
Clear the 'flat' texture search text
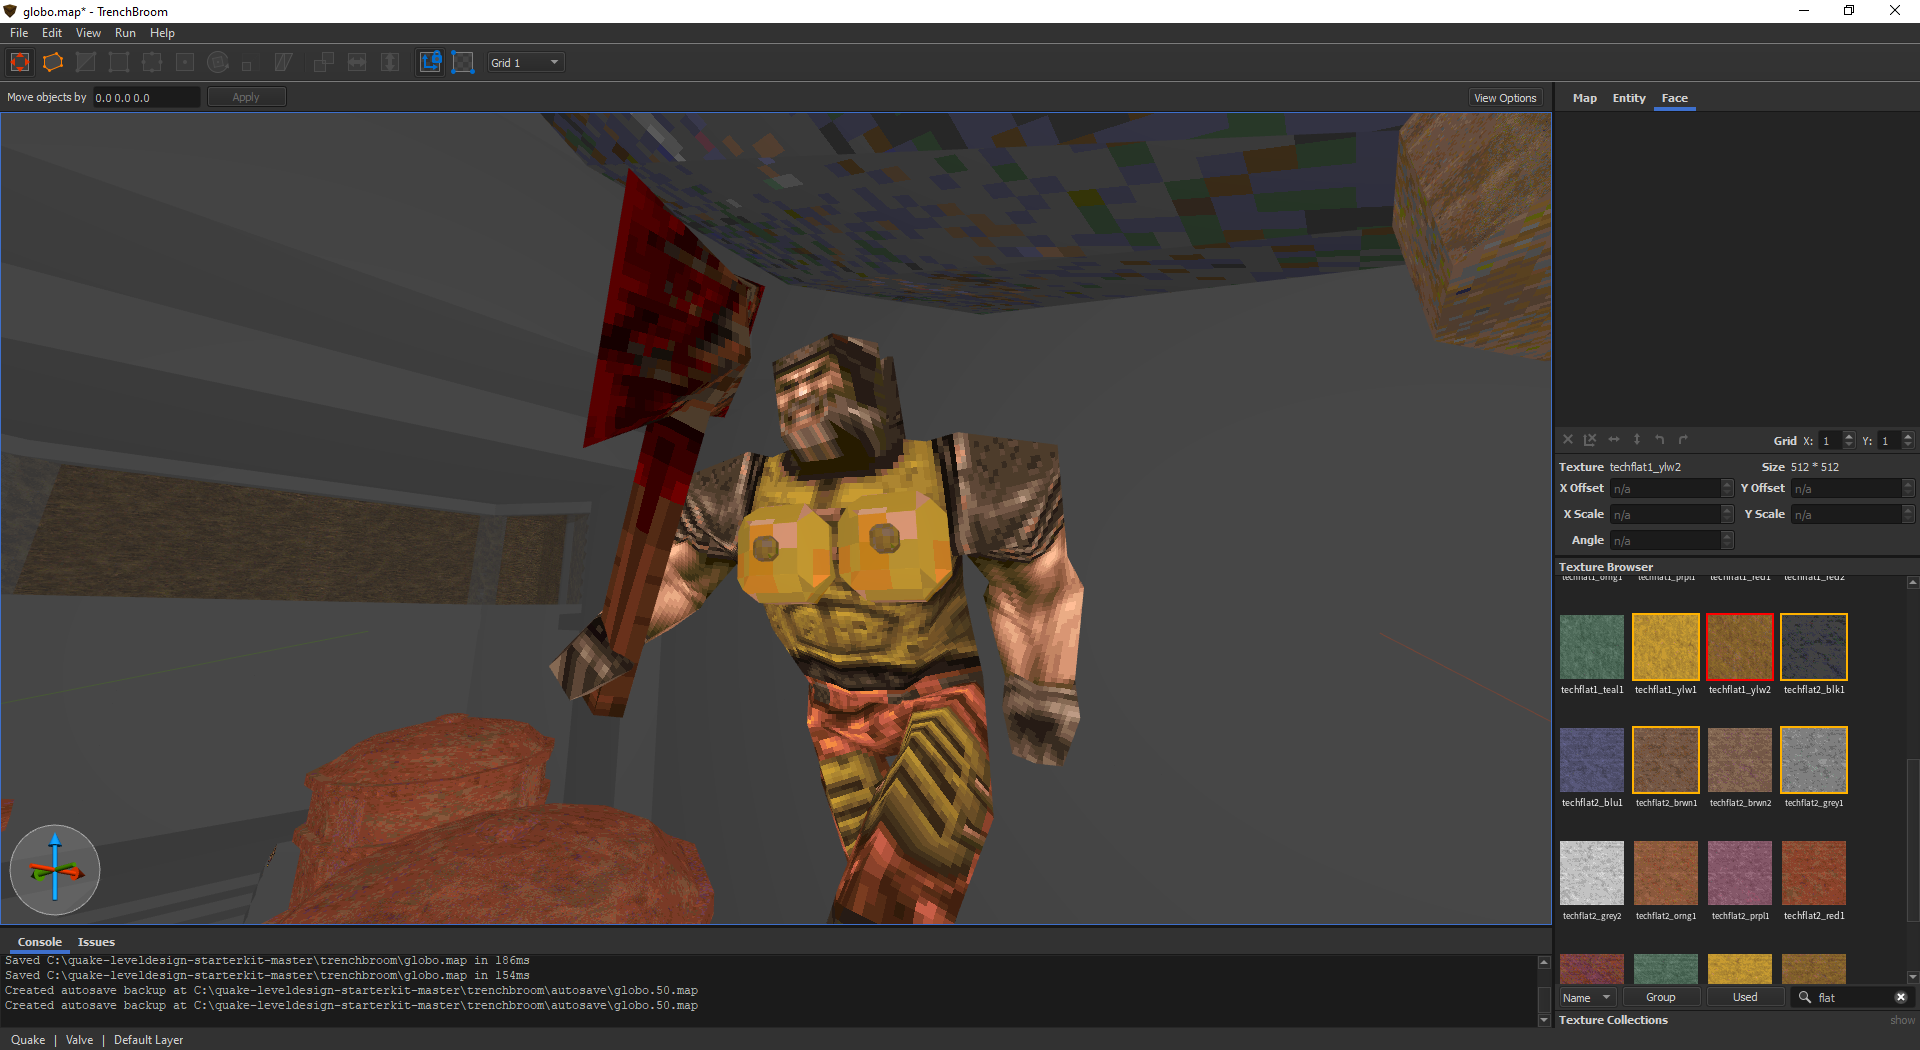[x=1901, y=997]
